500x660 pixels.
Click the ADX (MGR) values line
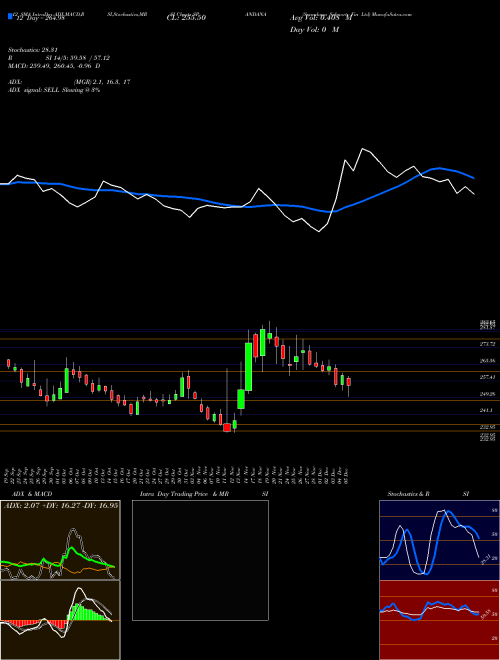69,82
